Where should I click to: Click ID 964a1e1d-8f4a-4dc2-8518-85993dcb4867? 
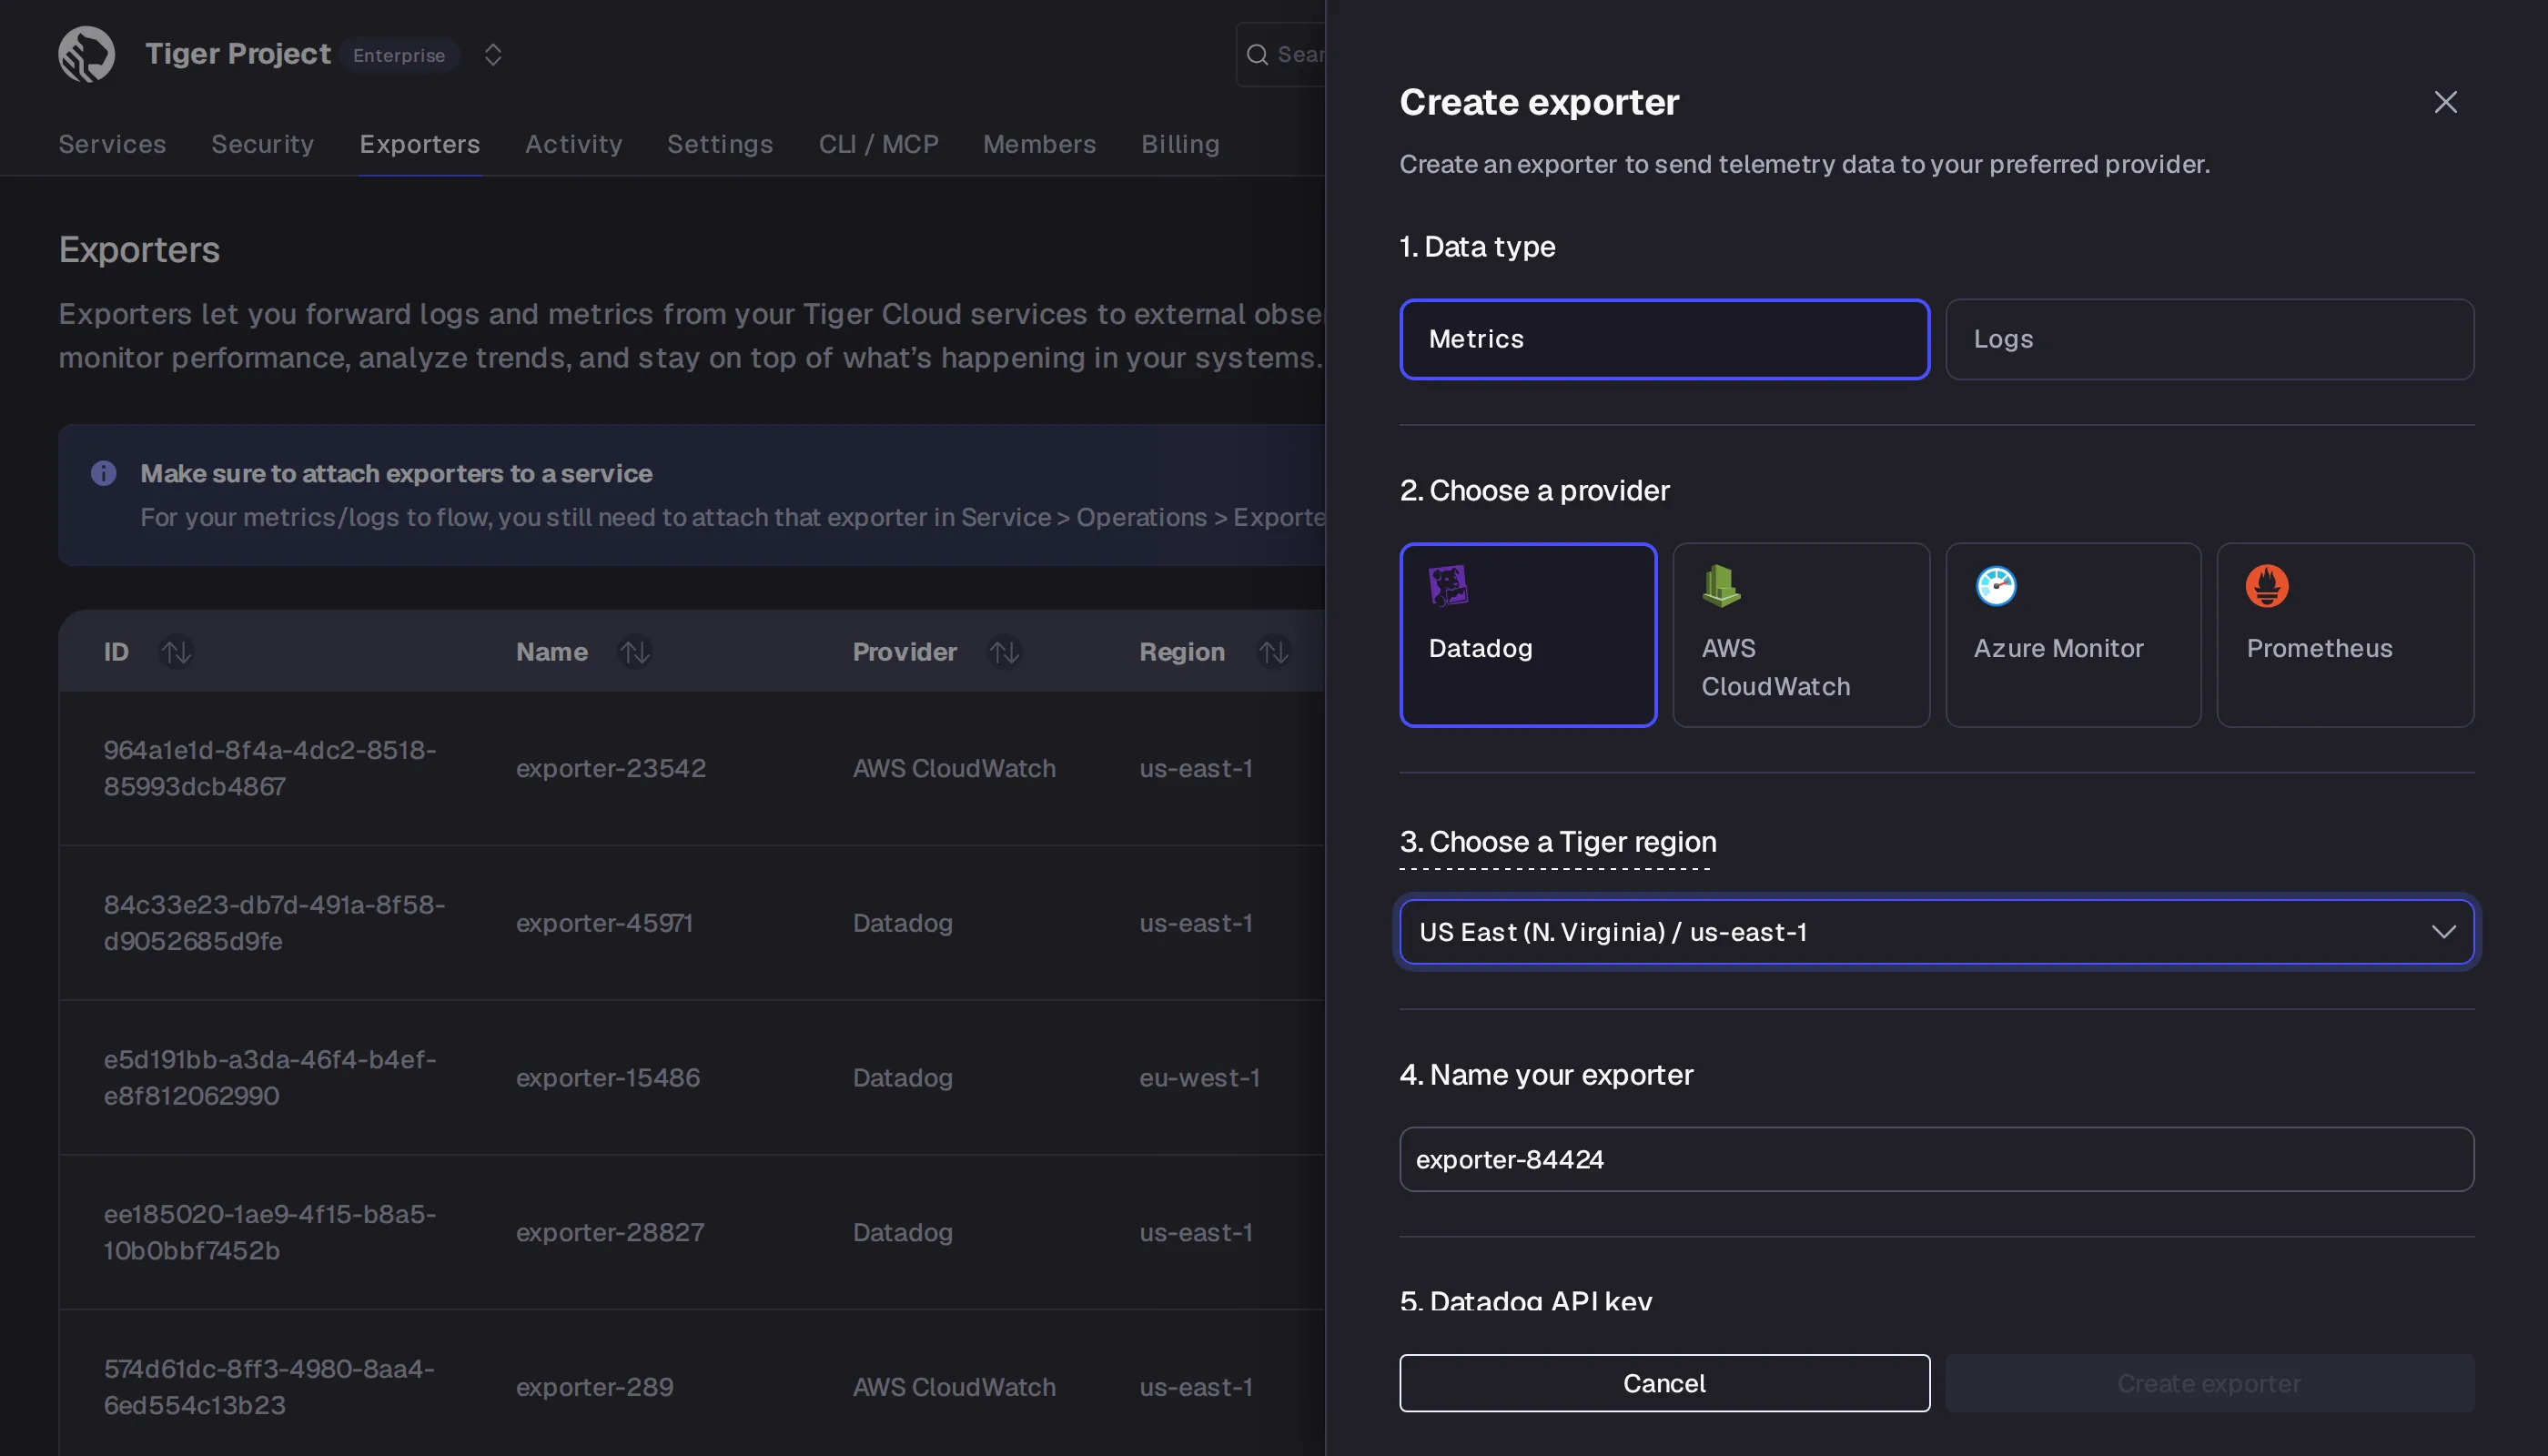(x=270, y=768)
